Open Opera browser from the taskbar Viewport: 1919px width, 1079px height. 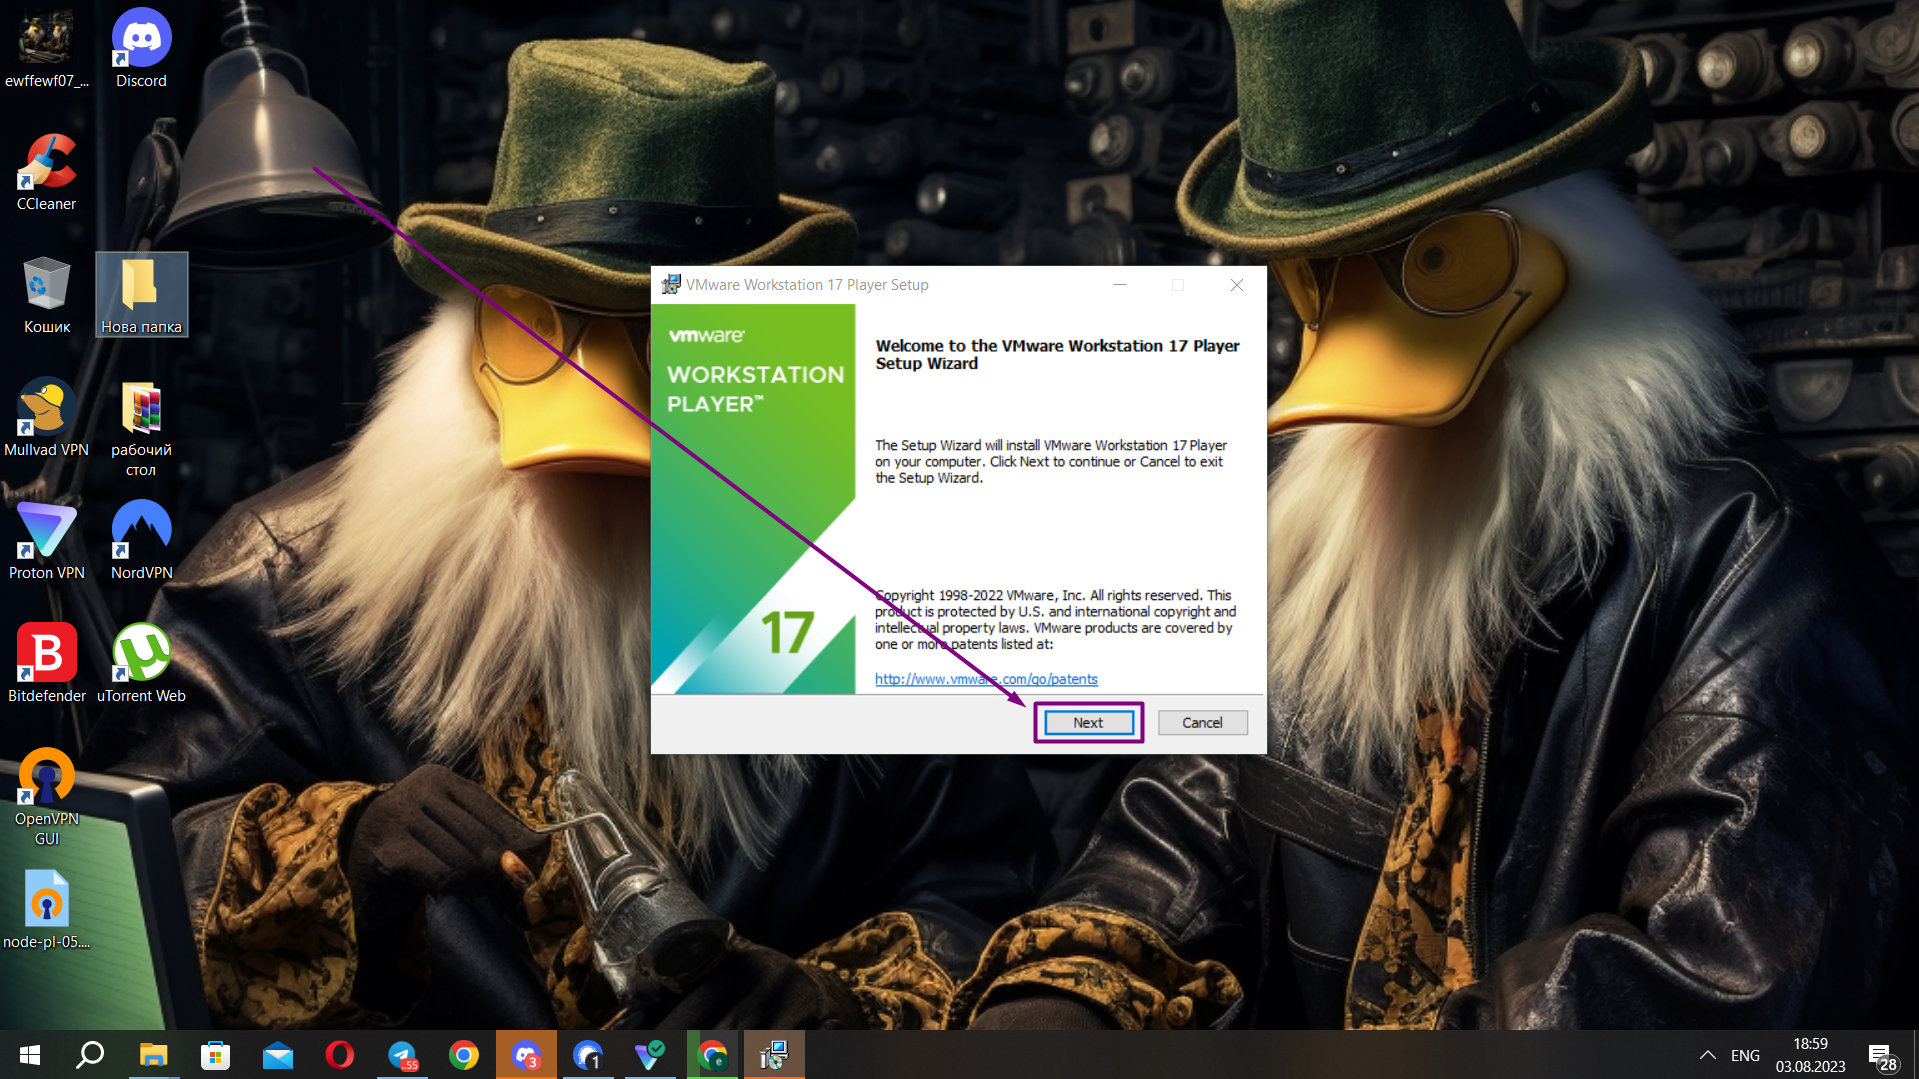pyautogui.click(x=340, y=1055)
